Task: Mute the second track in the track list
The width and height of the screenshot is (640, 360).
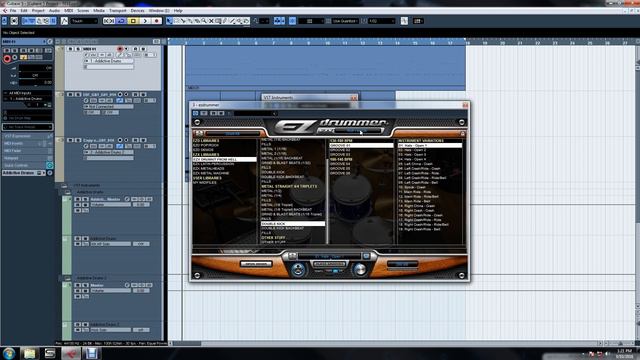Action: [x=70, y=94]
